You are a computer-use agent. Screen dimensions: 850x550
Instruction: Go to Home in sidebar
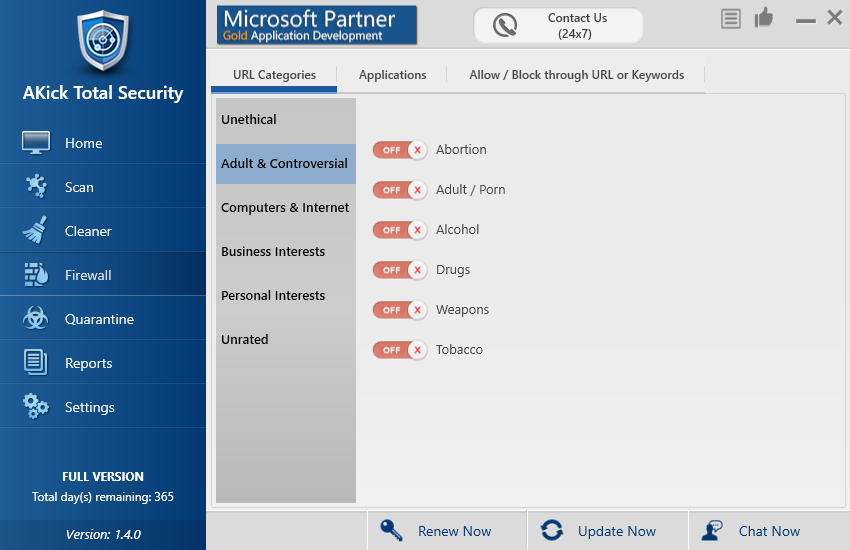pyautogui.click(x=83, y=143)
